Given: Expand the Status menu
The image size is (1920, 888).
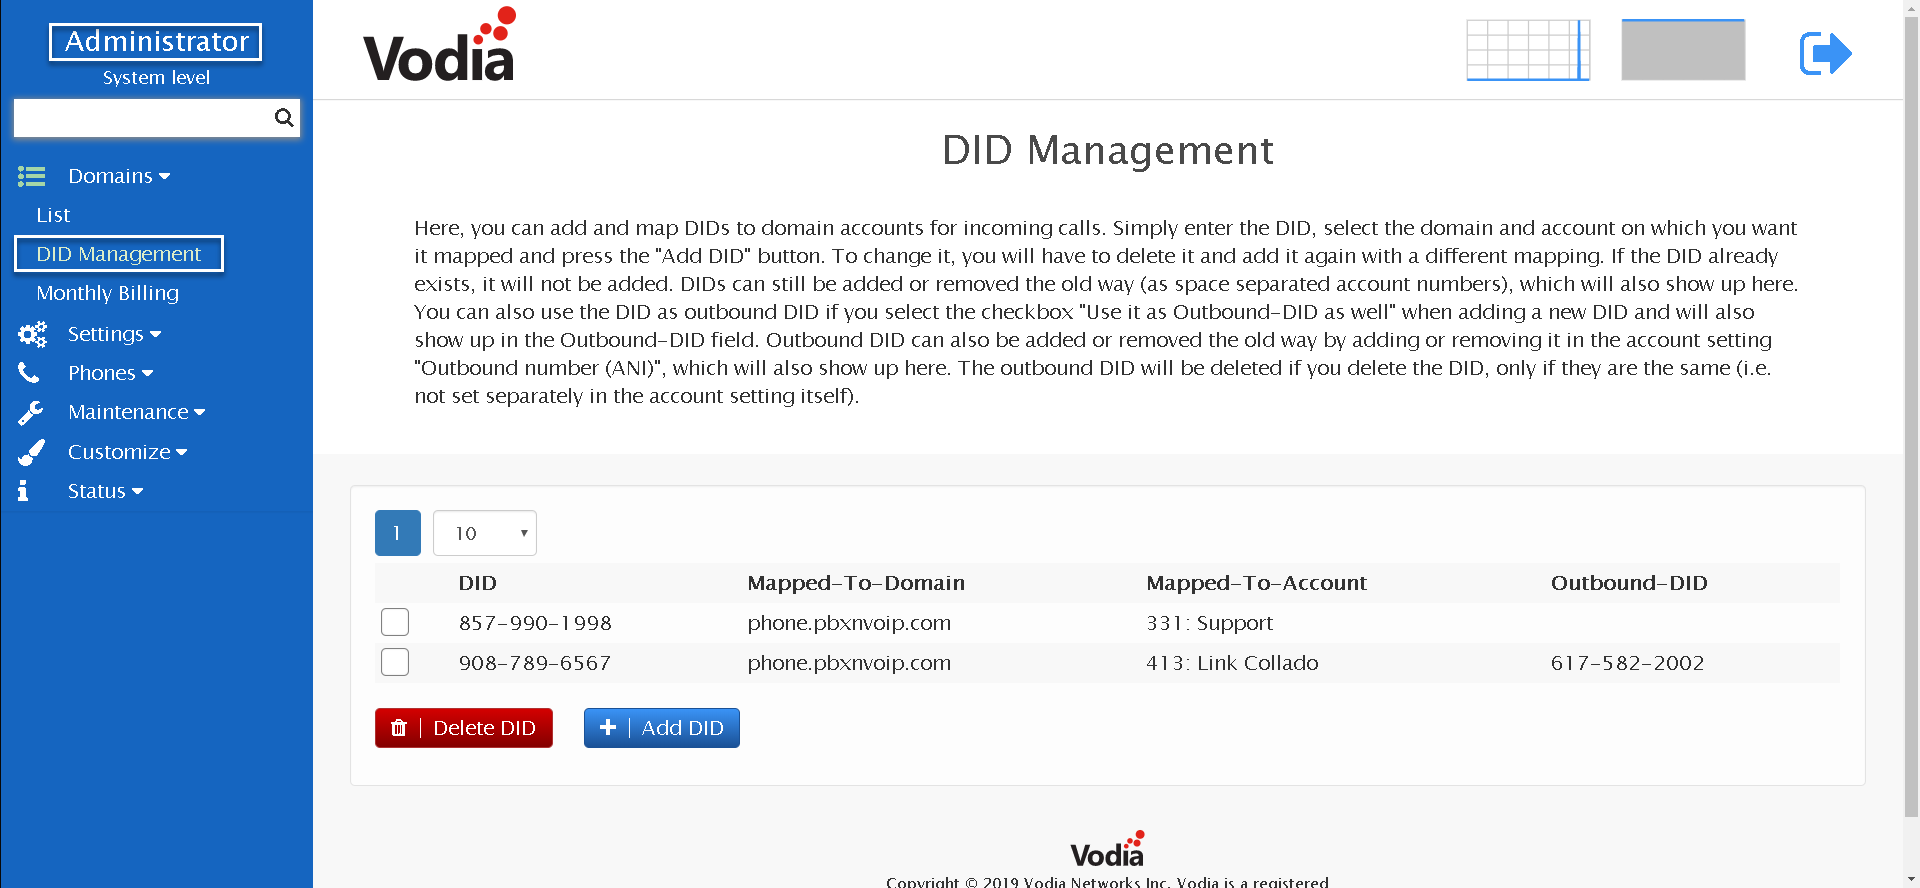Looking at the screenshot, I should tap(105, 491).
